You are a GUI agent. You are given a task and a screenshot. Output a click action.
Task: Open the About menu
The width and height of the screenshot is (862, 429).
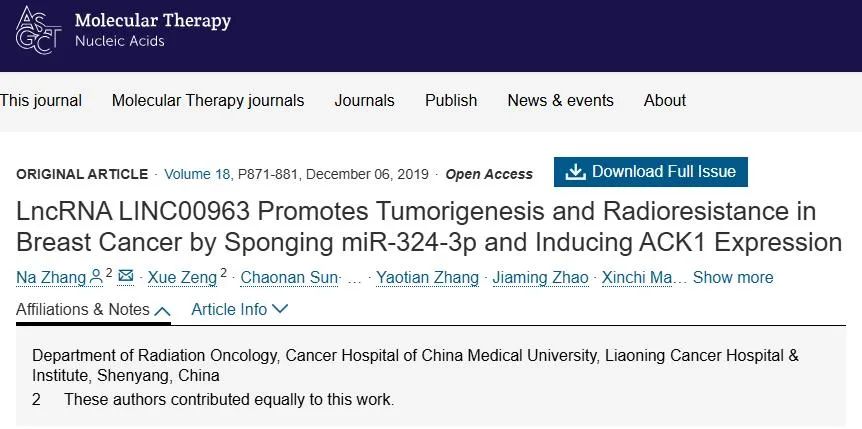tap(665, 101)
